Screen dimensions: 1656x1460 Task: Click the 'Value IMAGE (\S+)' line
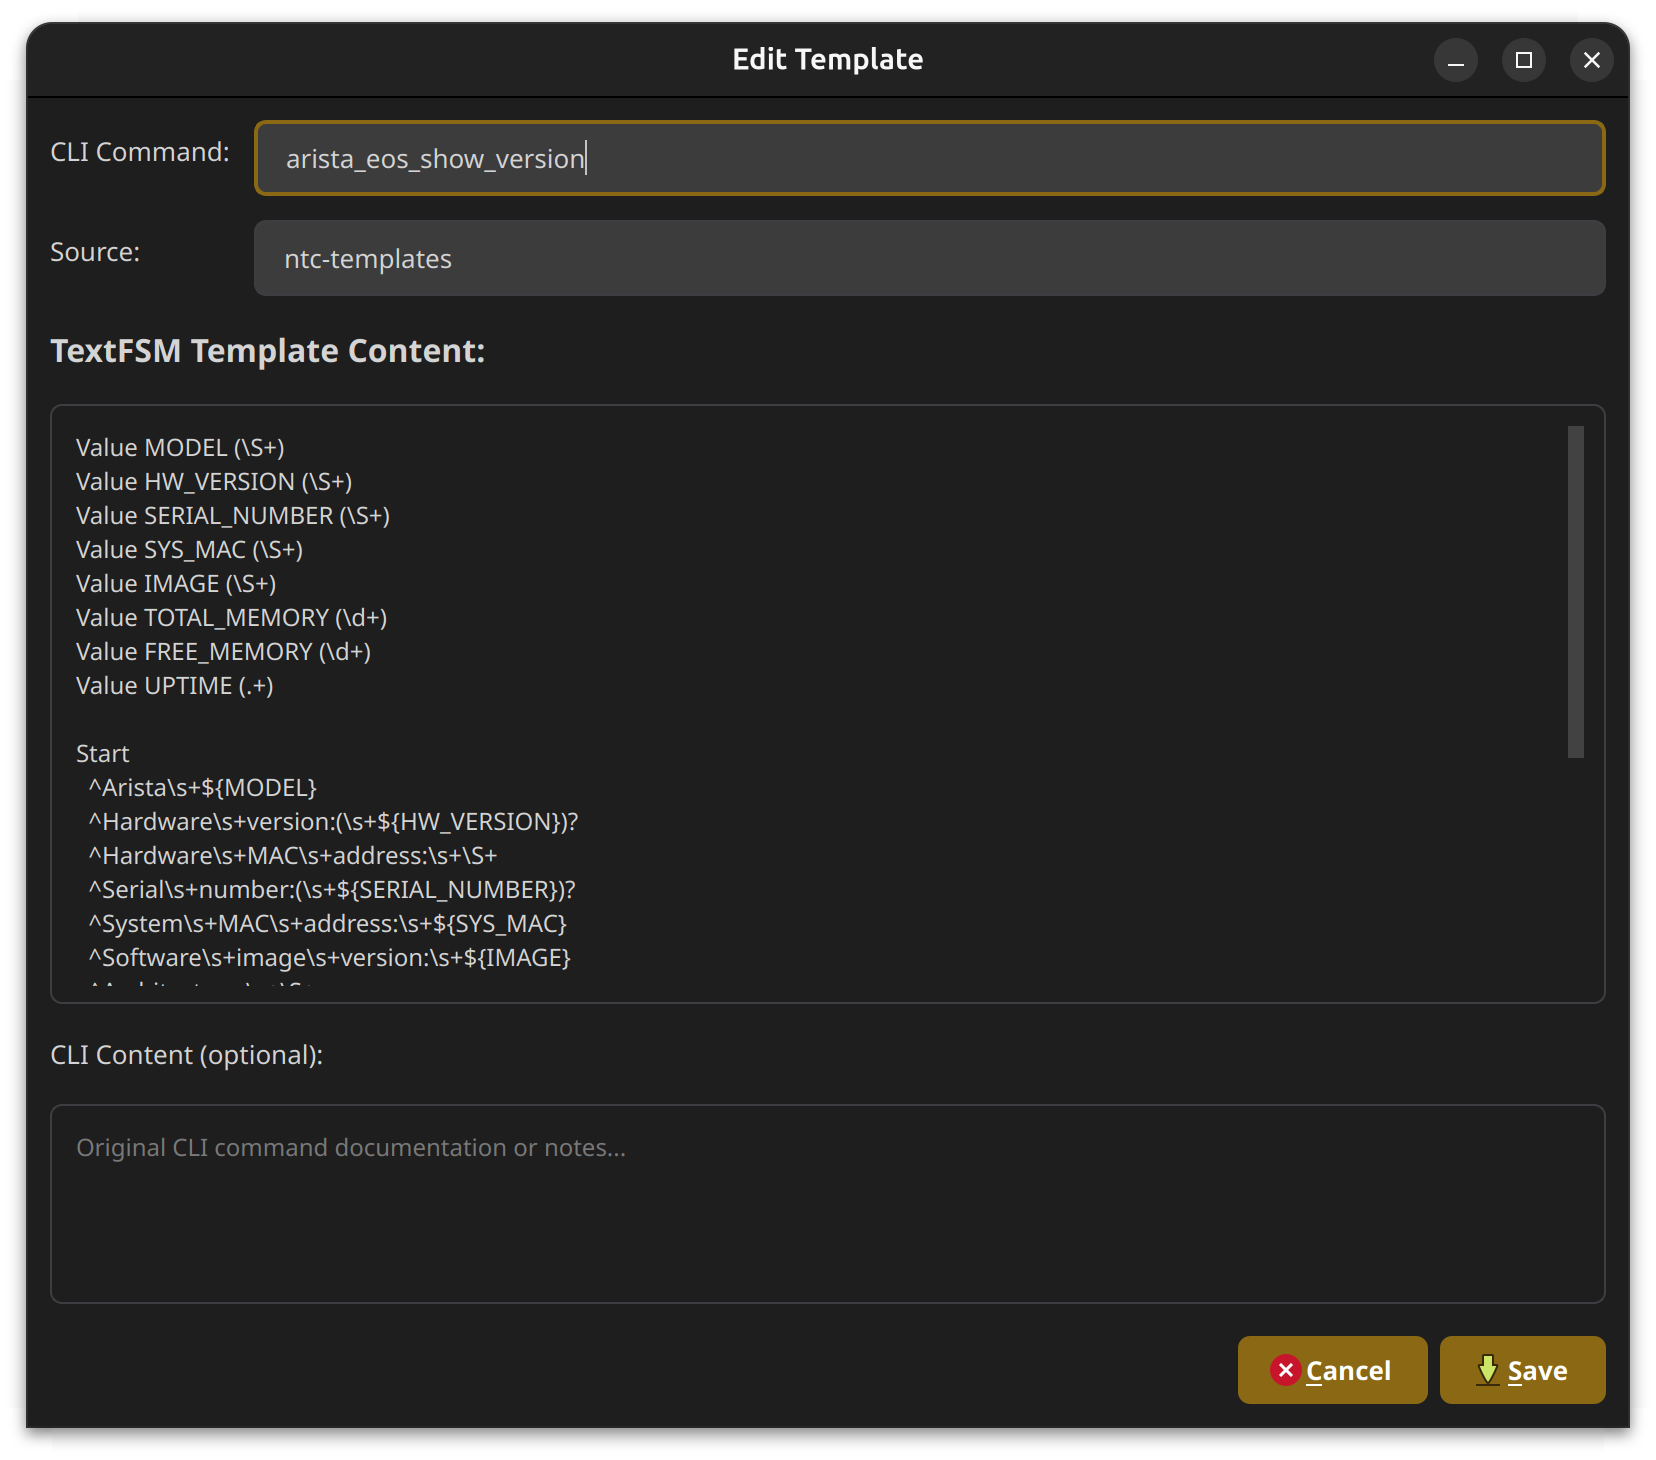pos(176,584)
